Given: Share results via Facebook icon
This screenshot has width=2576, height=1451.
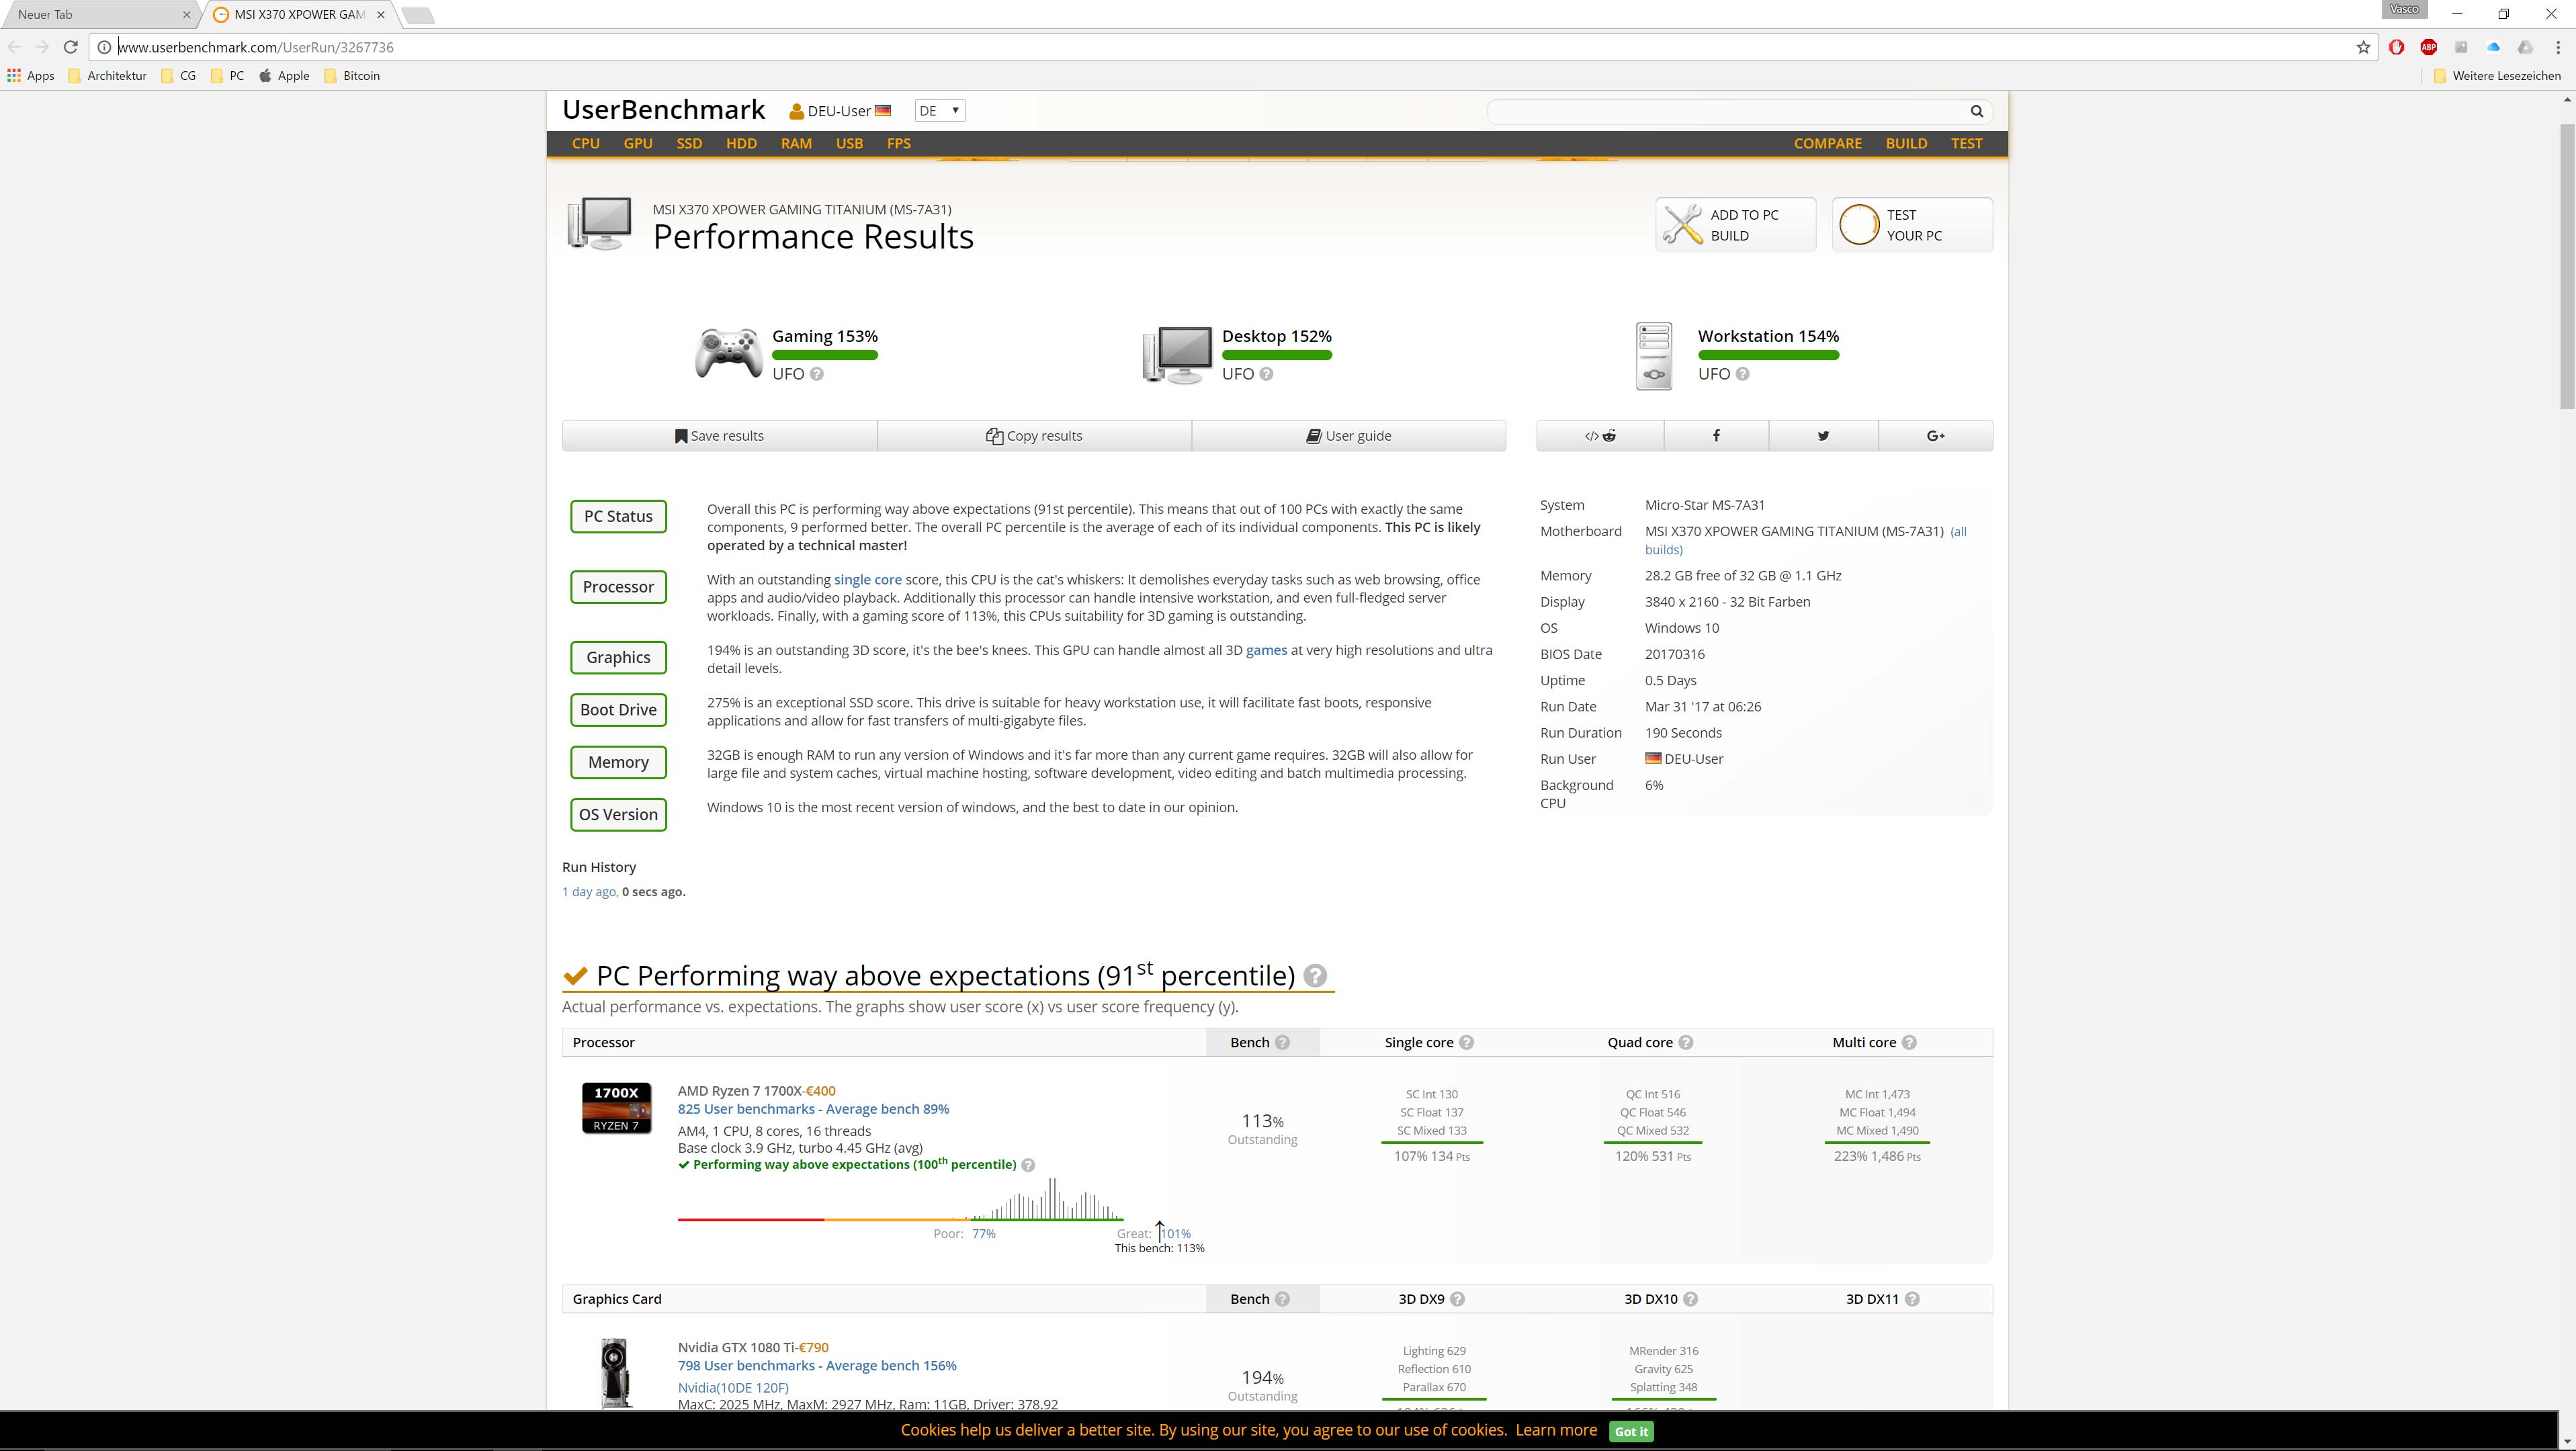Looking at the screenshot, I should pos(1716,435).
